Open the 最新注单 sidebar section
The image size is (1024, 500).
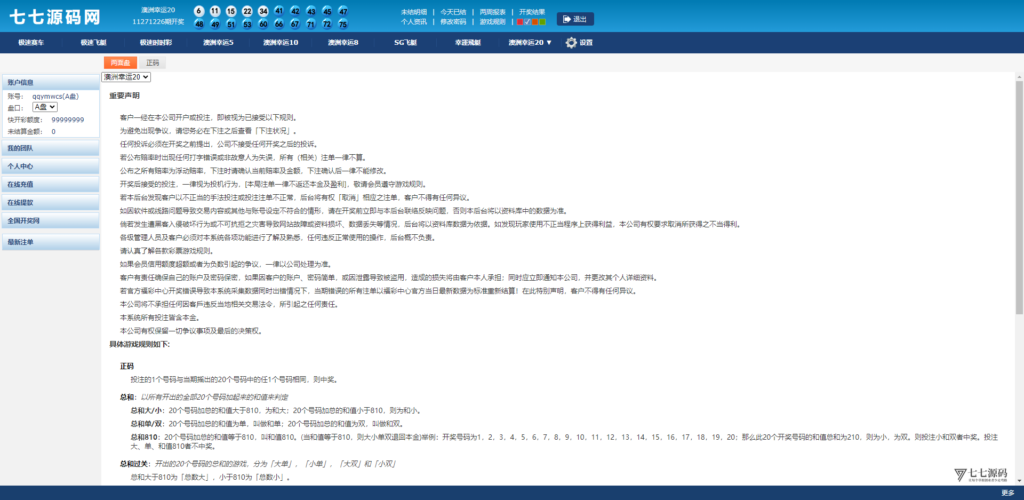coord(50,242)
